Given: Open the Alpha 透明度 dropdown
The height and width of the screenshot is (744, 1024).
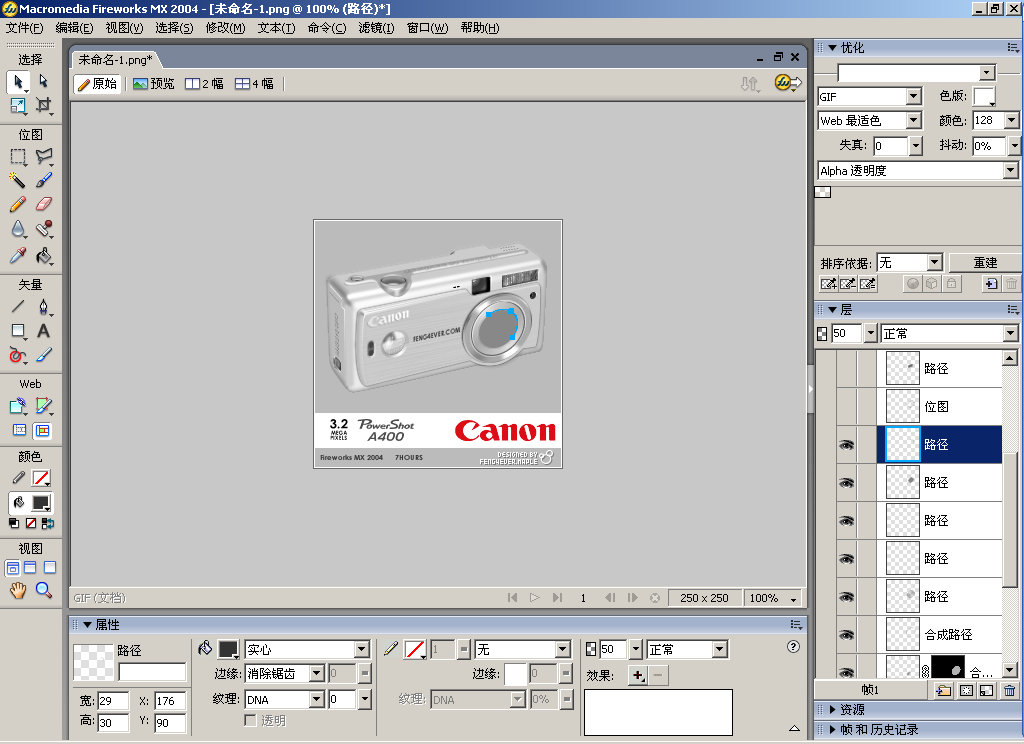Looking at the screenshot, I should (x=1010, y=170).
